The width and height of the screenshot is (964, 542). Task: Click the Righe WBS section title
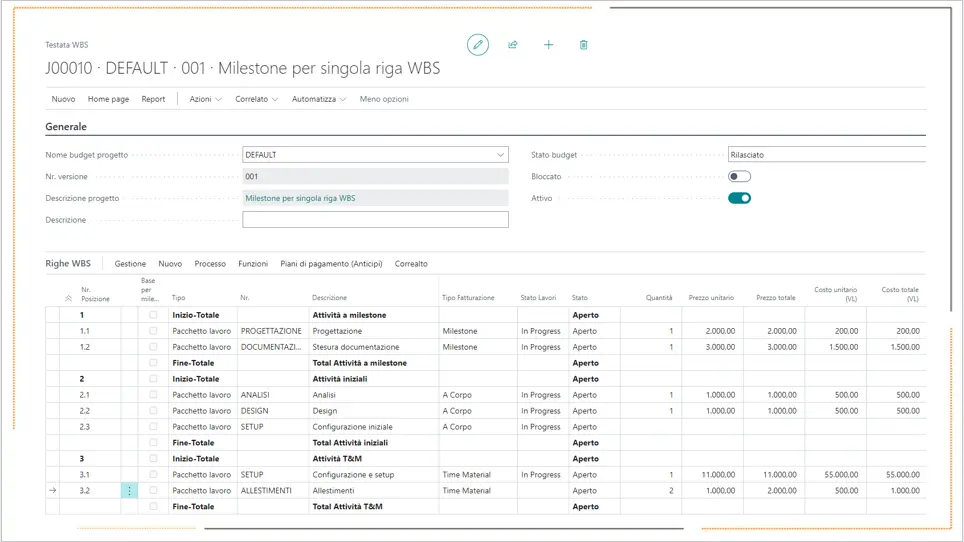point(68,263)
